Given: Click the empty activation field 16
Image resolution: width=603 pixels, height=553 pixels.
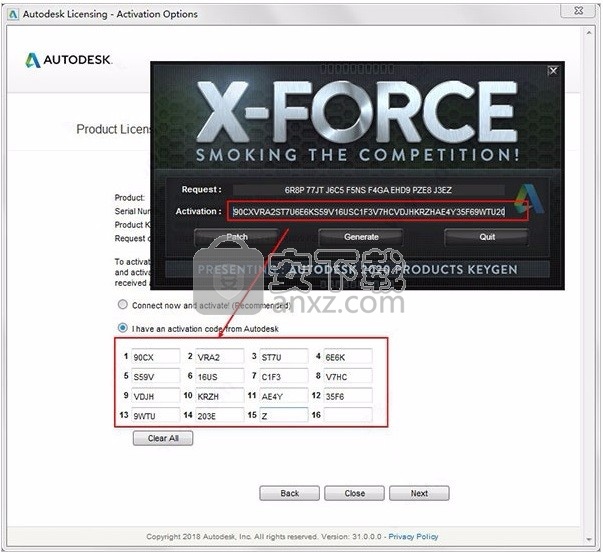Looking at the screenshot, I should point(348,415).
